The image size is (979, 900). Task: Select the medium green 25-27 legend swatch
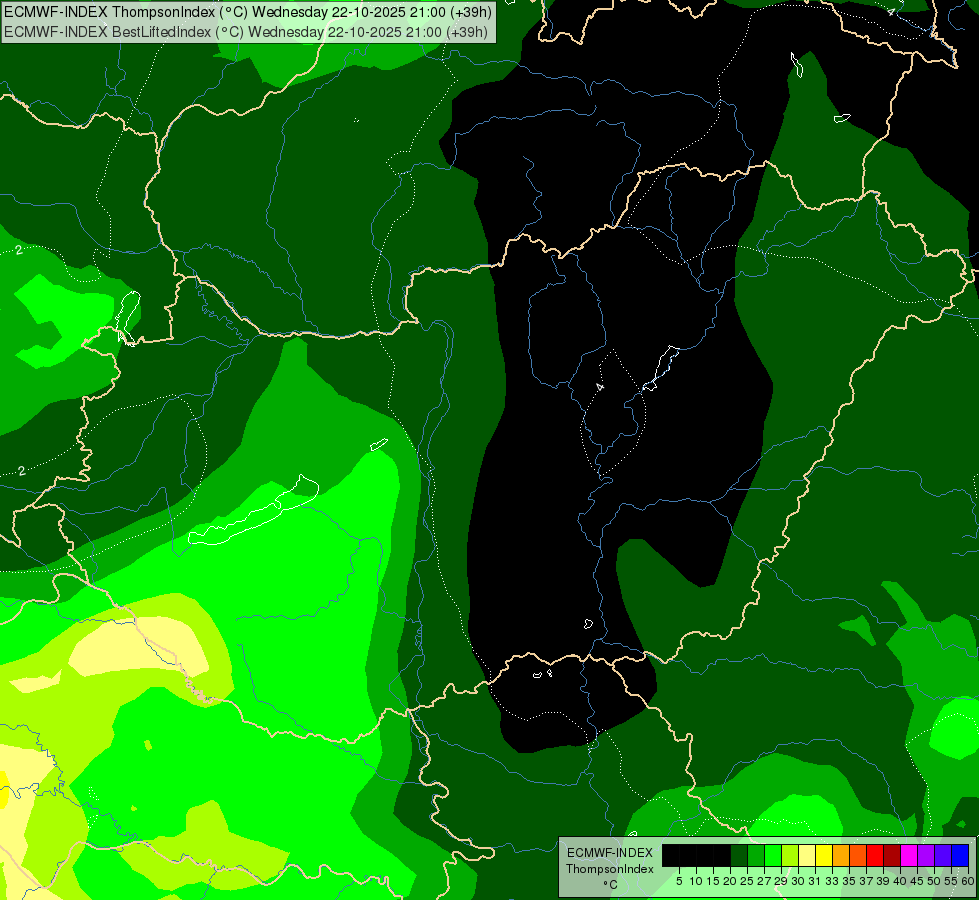click(x=756, y=855)
